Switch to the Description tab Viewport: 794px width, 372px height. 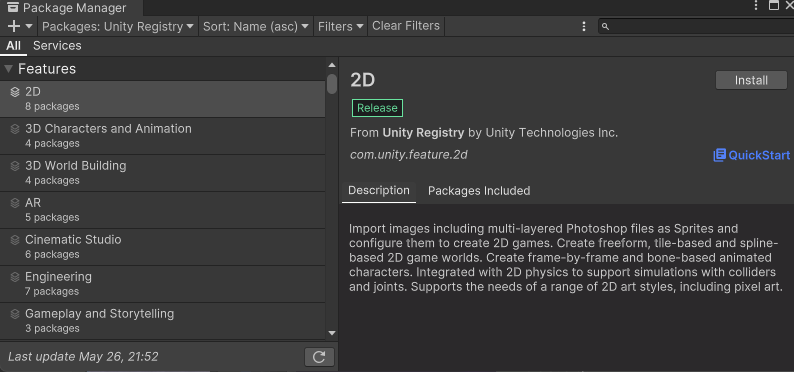click(x=379, y=191)
